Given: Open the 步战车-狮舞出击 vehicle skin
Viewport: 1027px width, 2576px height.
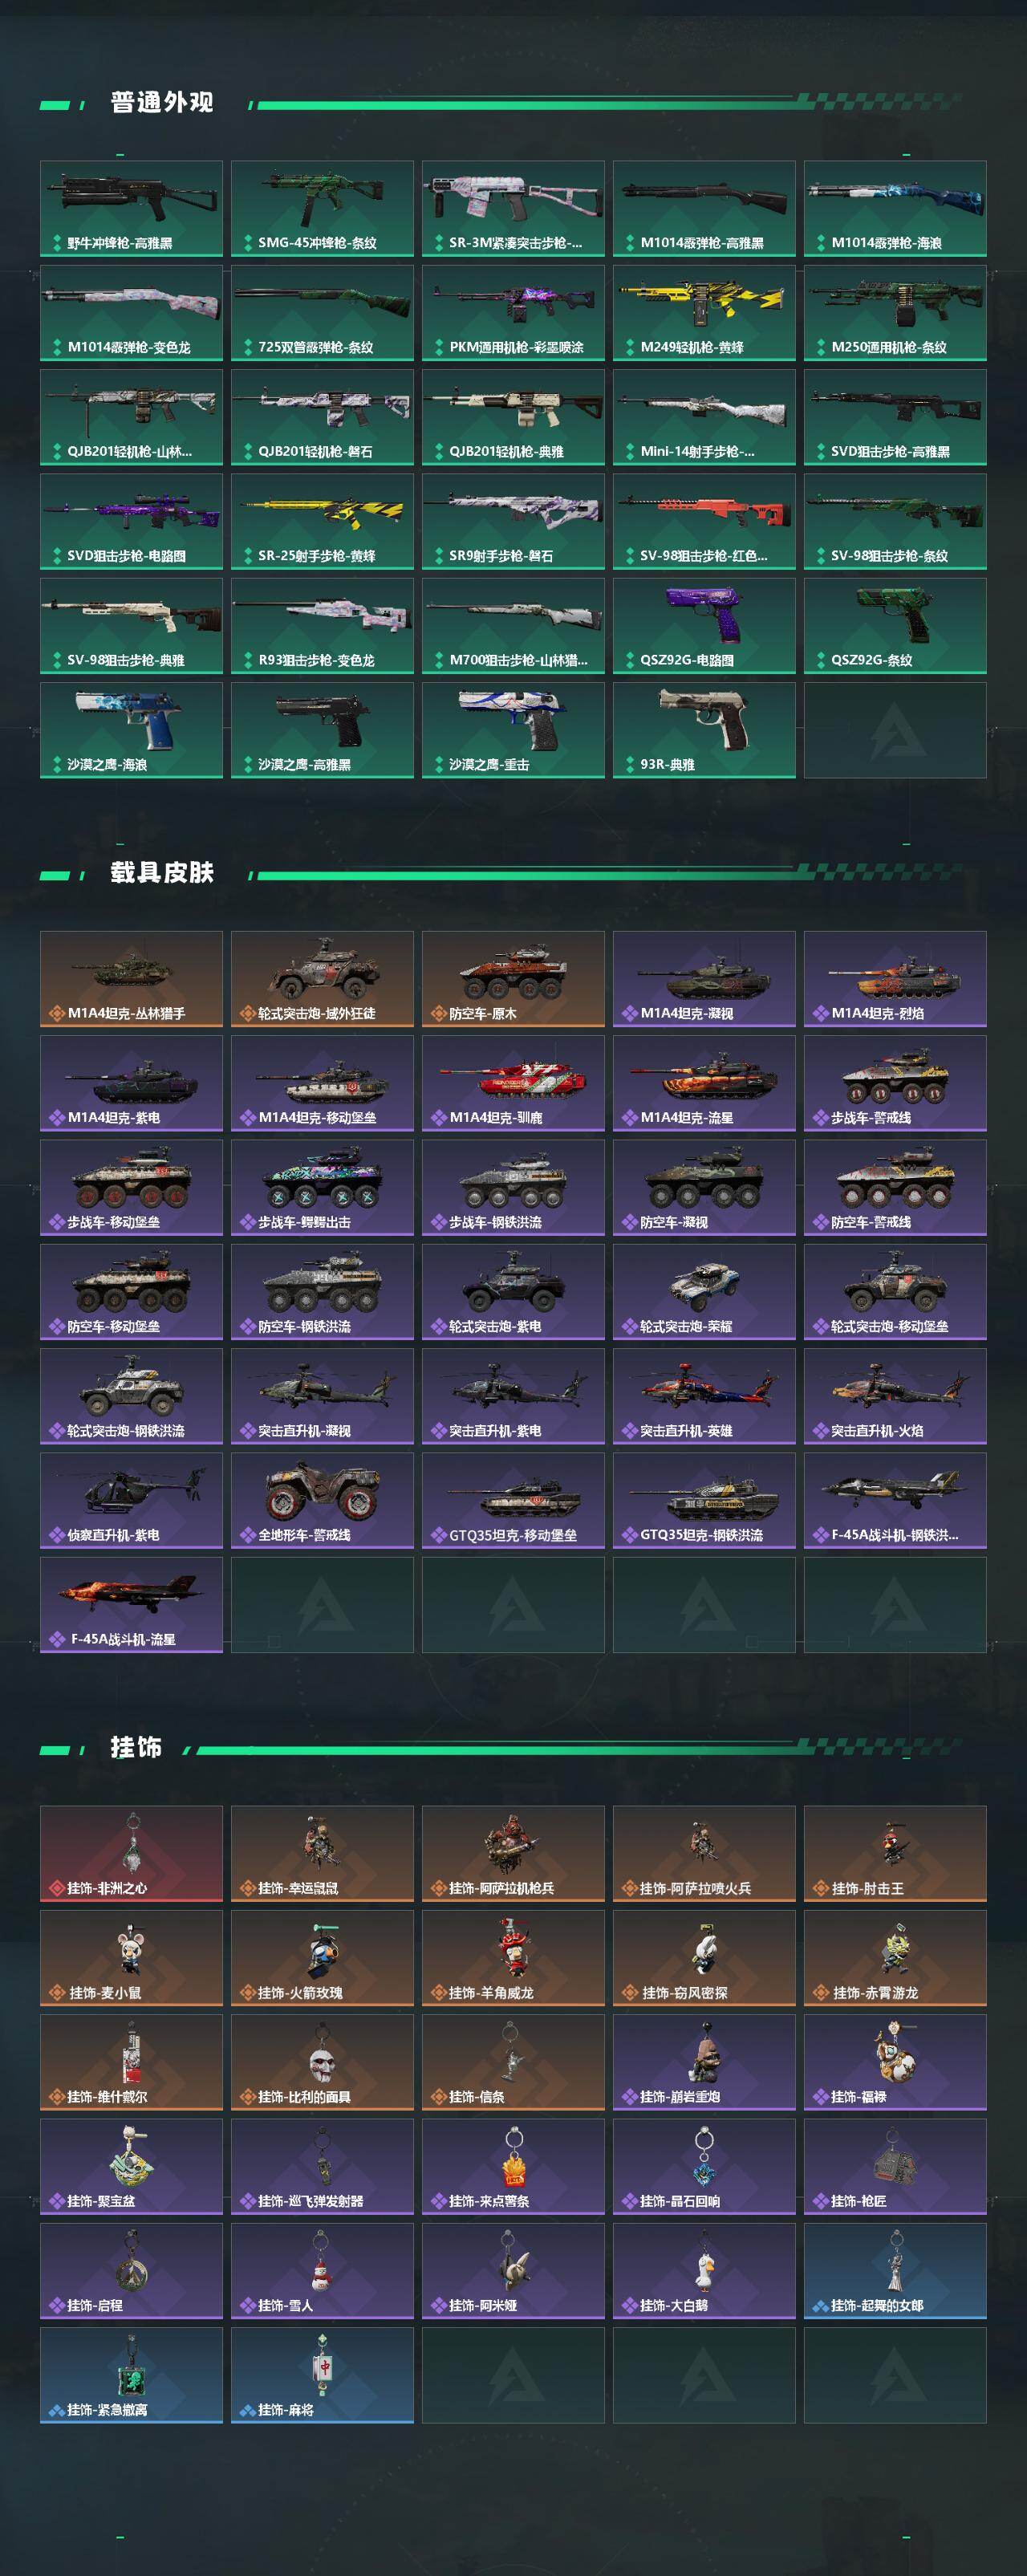Looking at the screenshot, I should click(x=322, y=1188).
